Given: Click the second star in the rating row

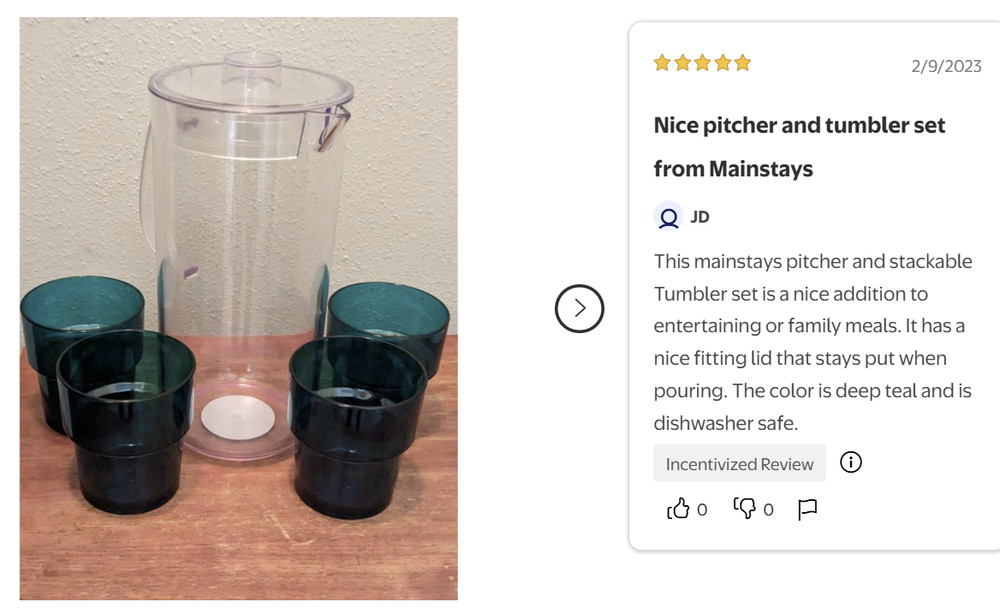Looking at the screenshot, I should pos(682,62).
